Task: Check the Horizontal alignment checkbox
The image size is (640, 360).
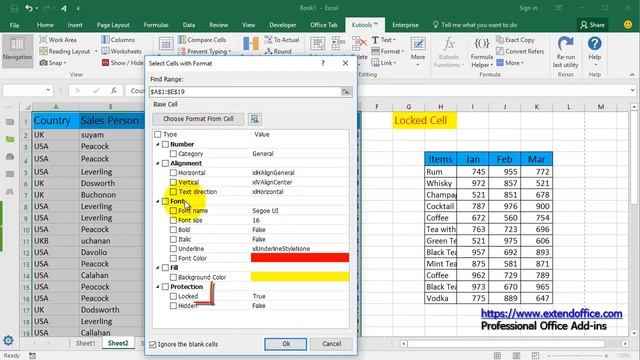Action: [x=173, y=173]
